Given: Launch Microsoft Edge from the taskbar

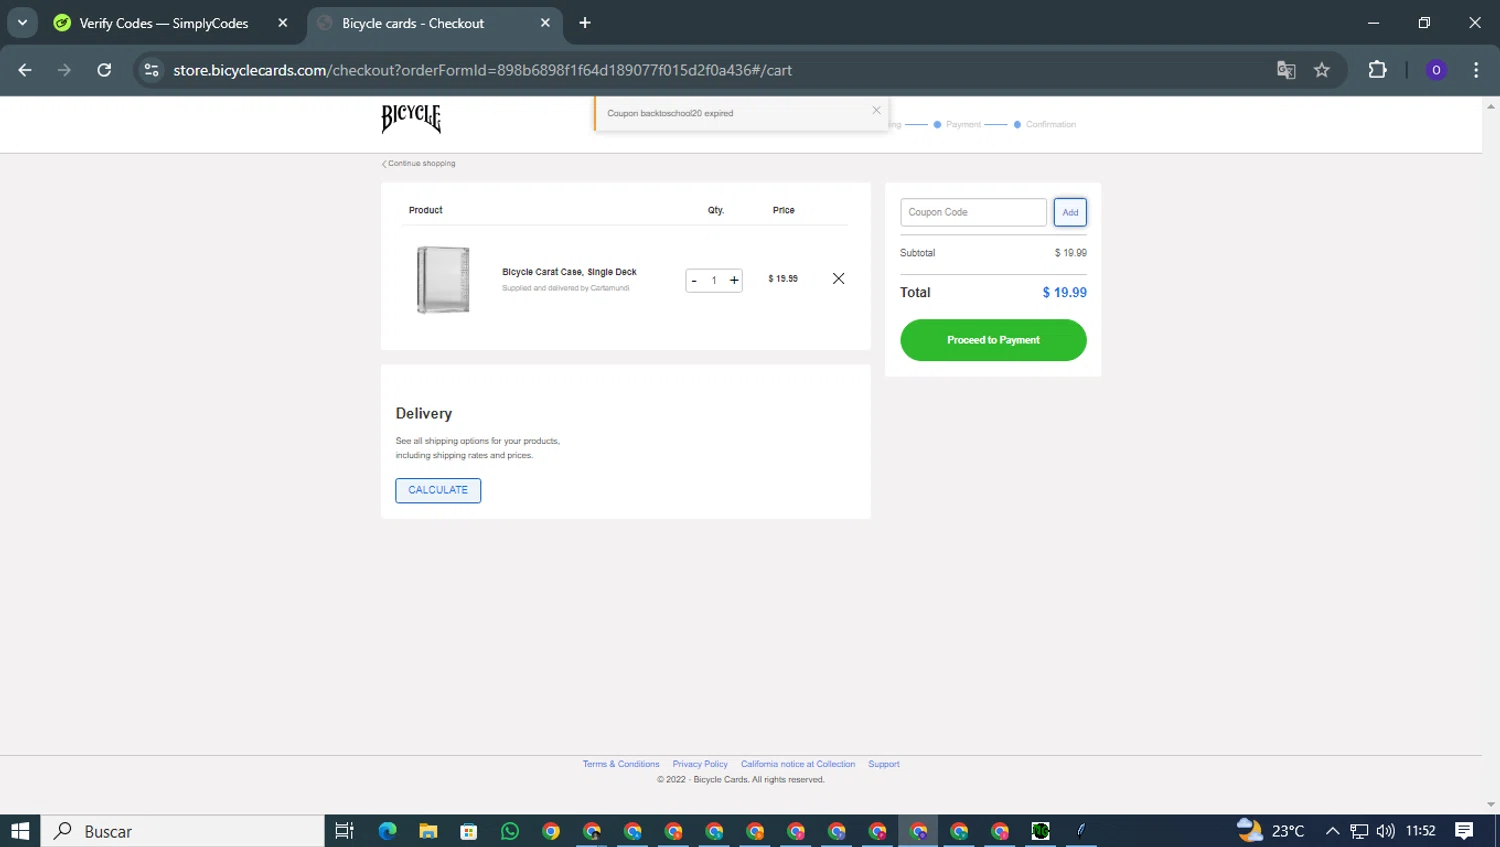Looking at the screenshot, I should [x=387, y=831].
